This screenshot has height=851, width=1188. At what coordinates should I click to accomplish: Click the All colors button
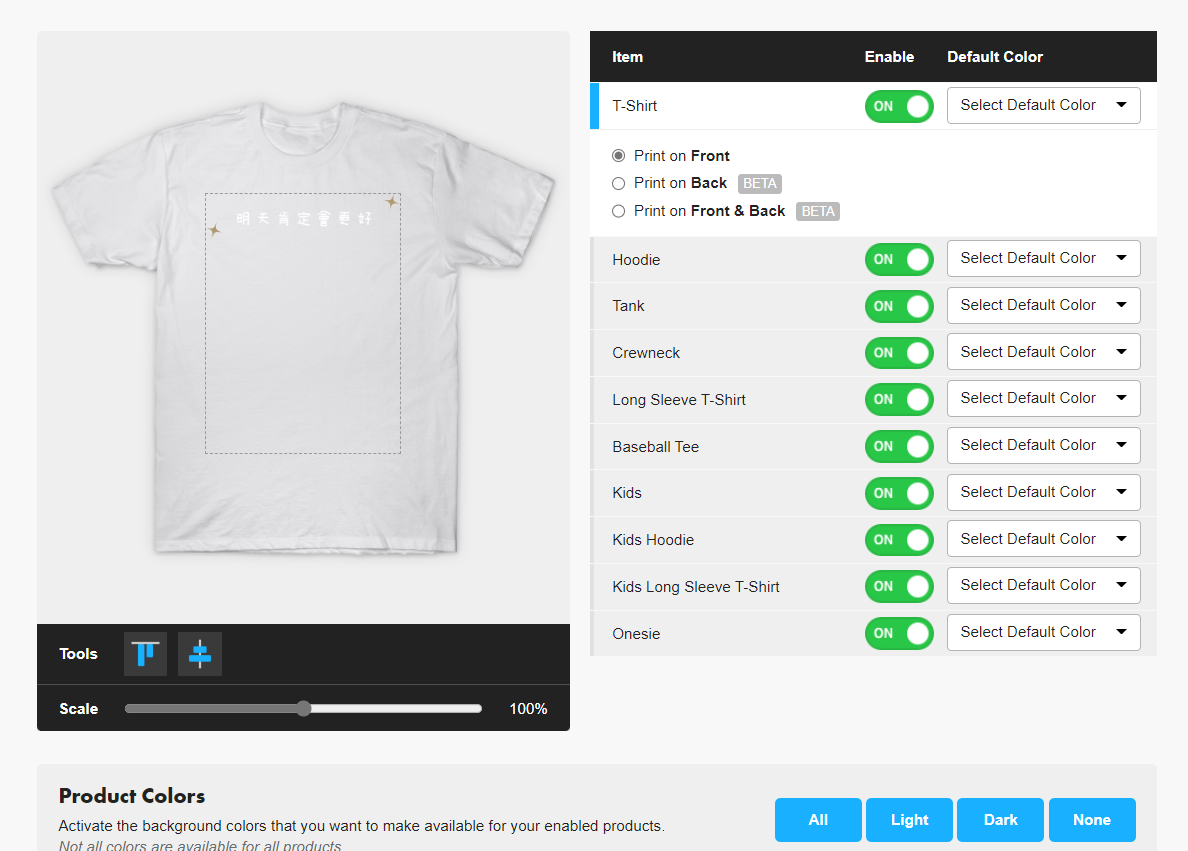[818, 820]
